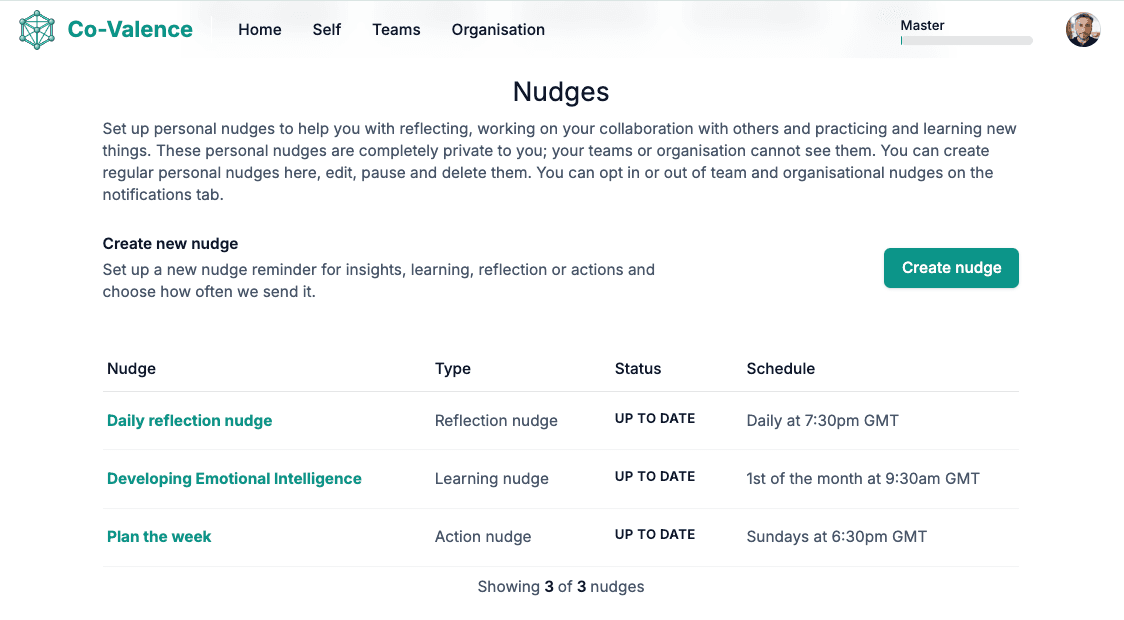Switch to the Teams section
This screenshot has height=620, width=1124.
pyautogui.click(x=396, y=30)
